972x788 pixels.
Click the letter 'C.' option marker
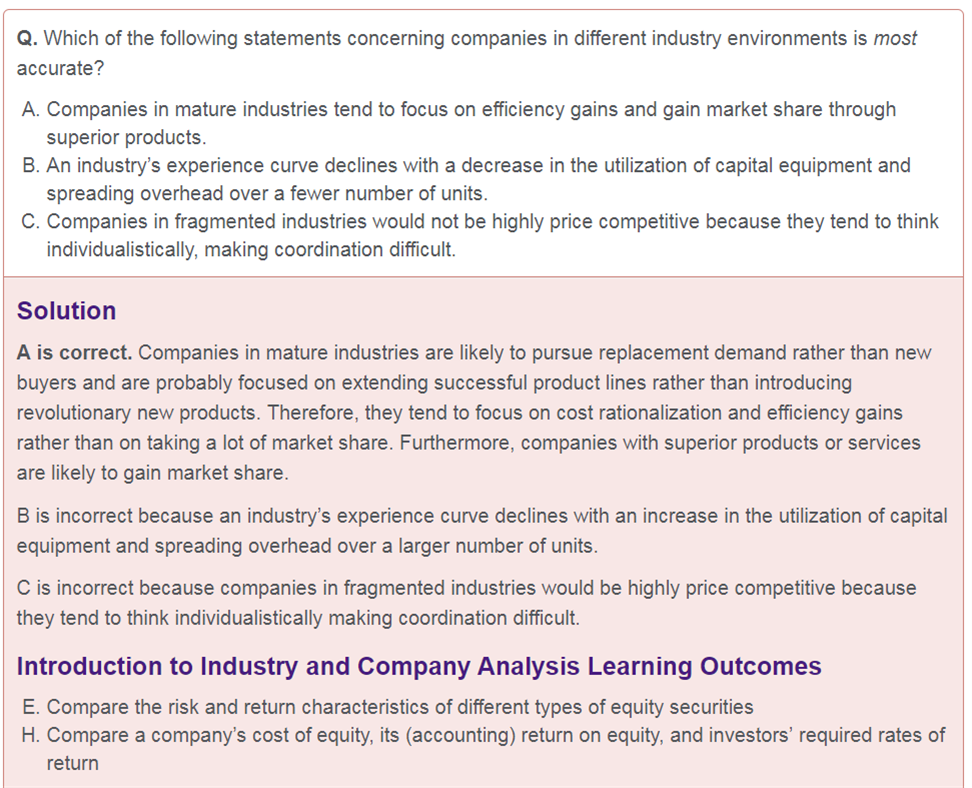tap(31, 221)
